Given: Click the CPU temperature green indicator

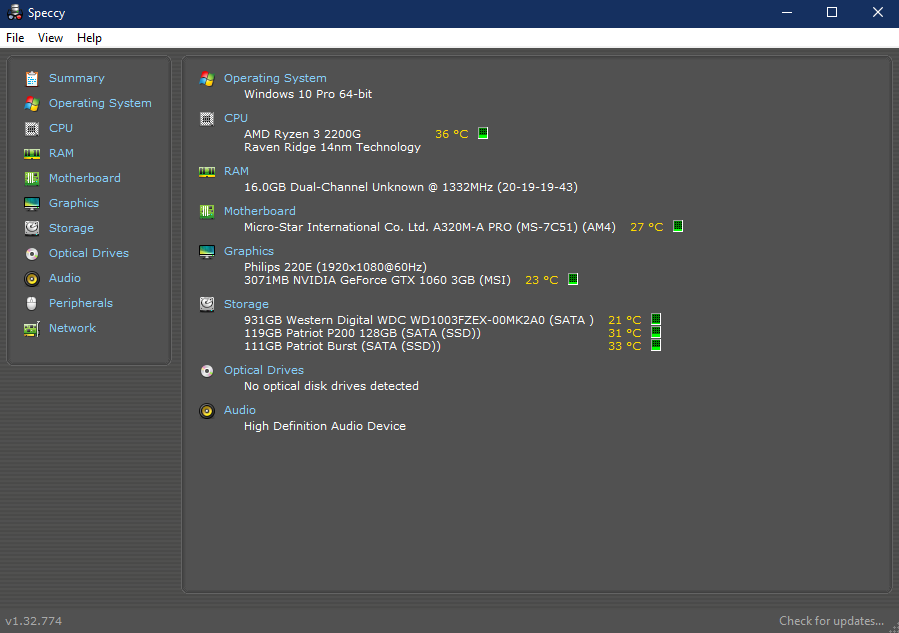Looking at the screenshot, I should (x=483, y=133).
